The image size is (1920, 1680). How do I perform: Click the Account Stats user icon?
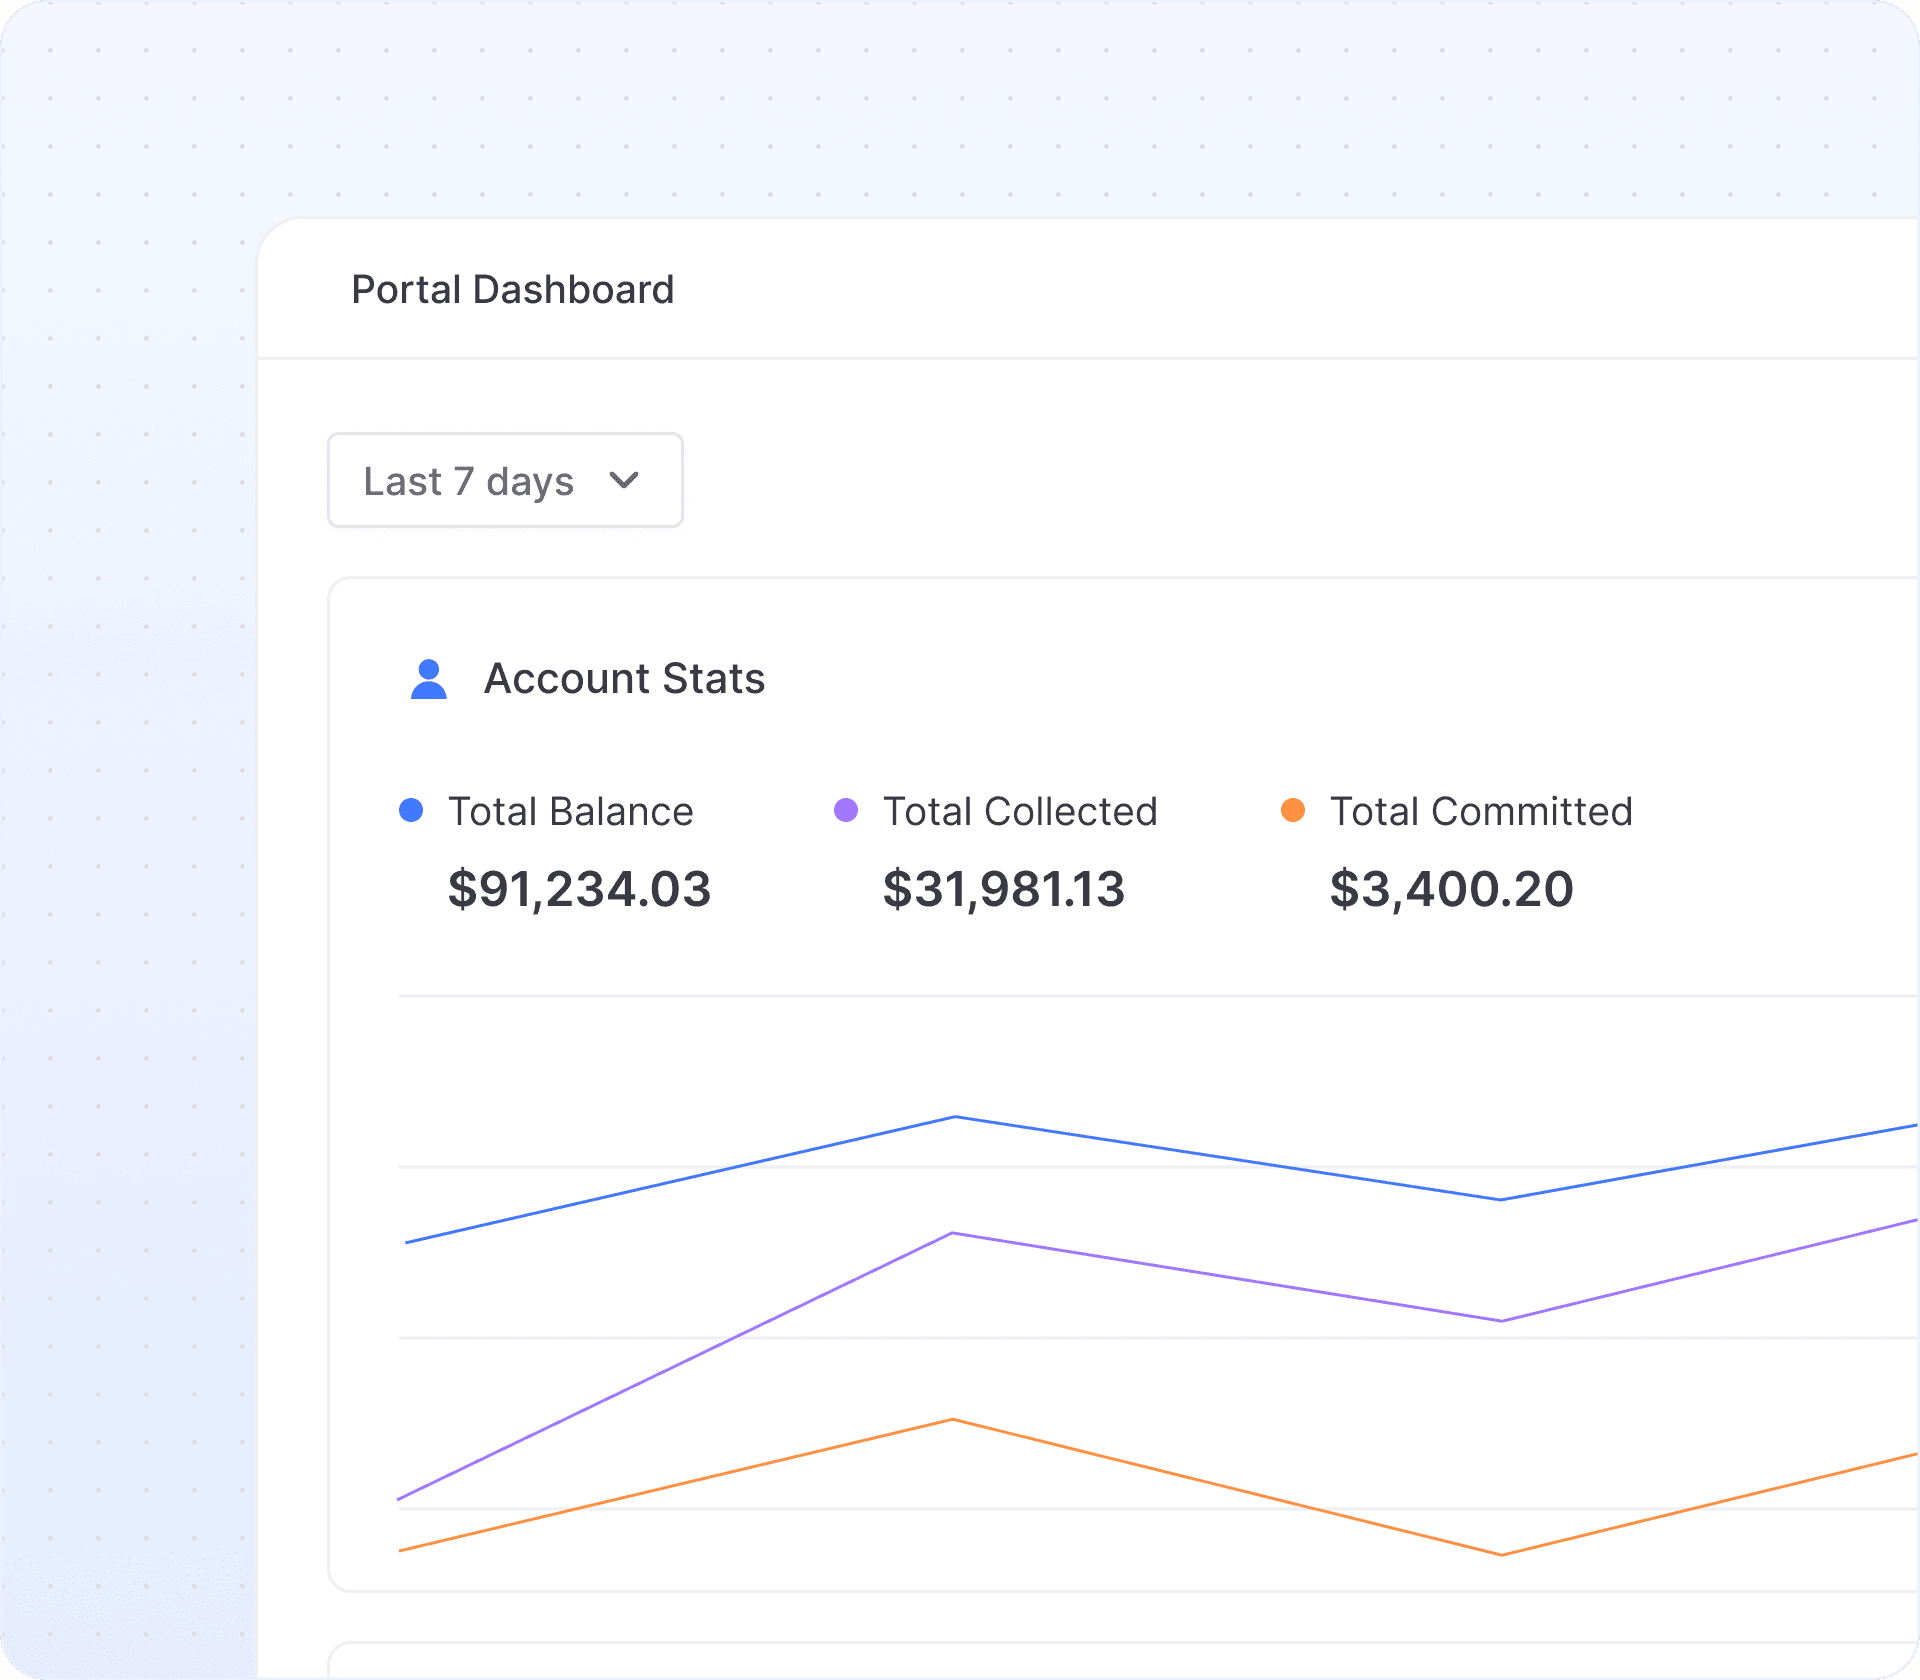[x=429, y=679]
